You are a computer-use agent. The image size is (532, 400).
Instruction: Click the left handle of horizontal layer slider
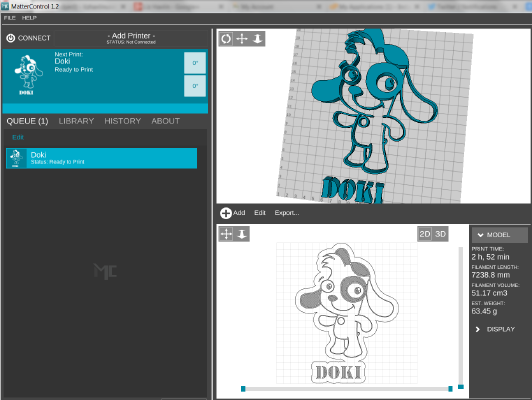243,389
